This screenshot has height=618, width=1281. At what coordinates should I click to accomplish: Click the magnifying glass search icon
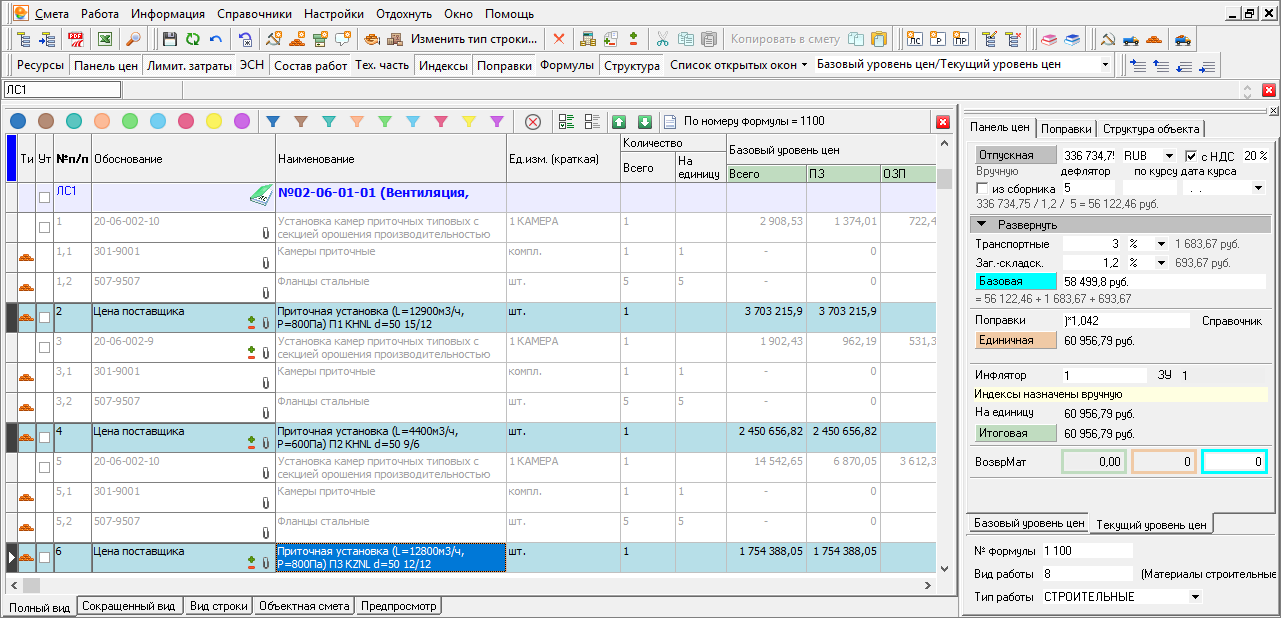132,40
